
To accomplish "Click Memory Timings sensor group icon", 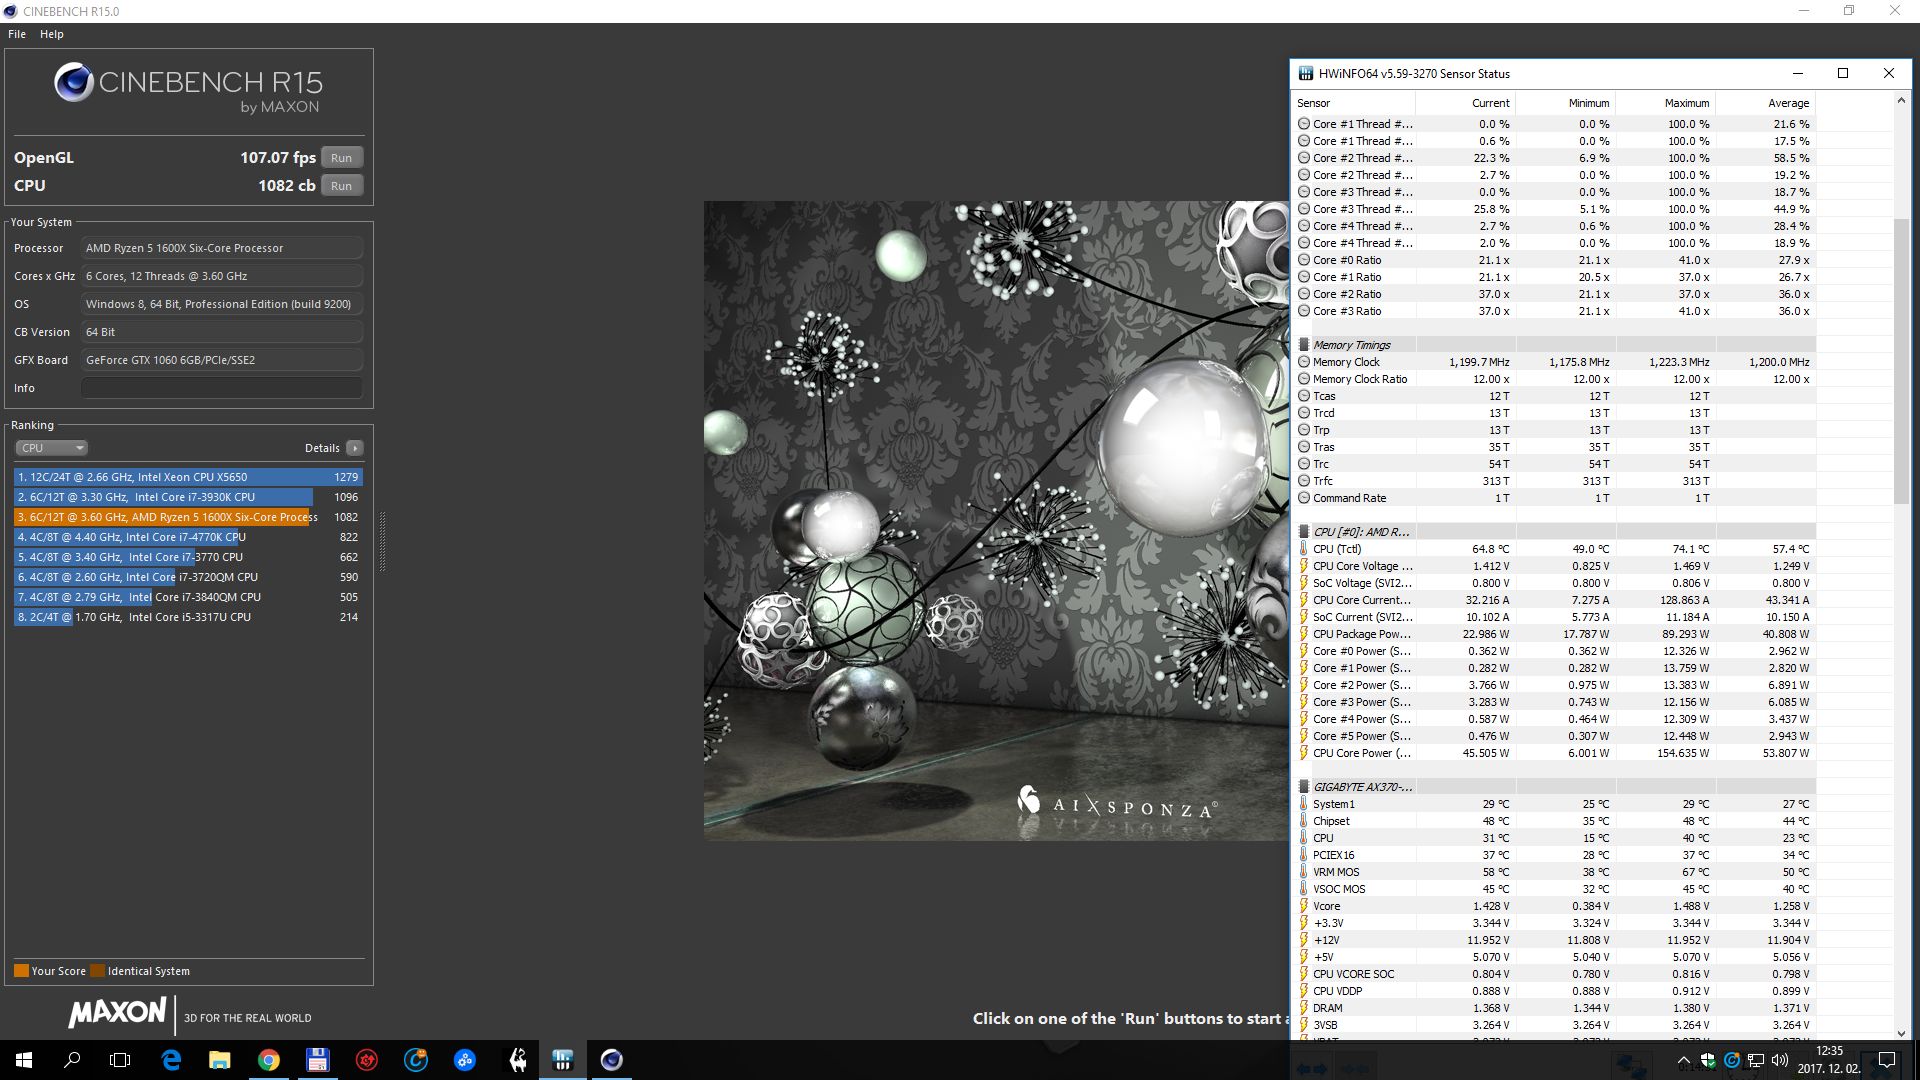I will tap(1304, 345).
